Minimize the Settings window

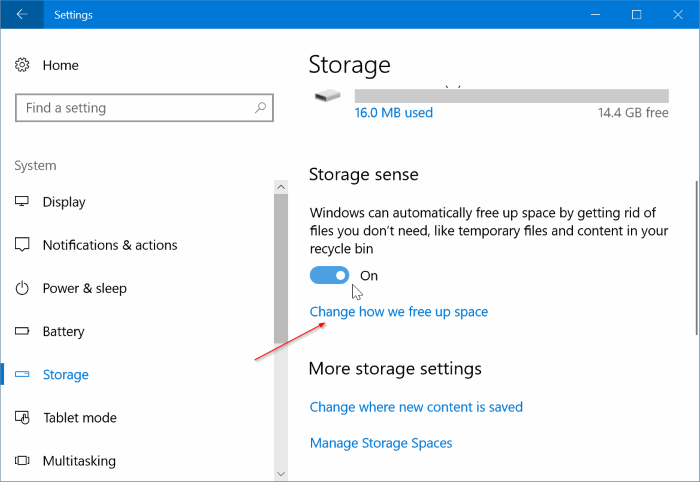click(x=595, y=14)
